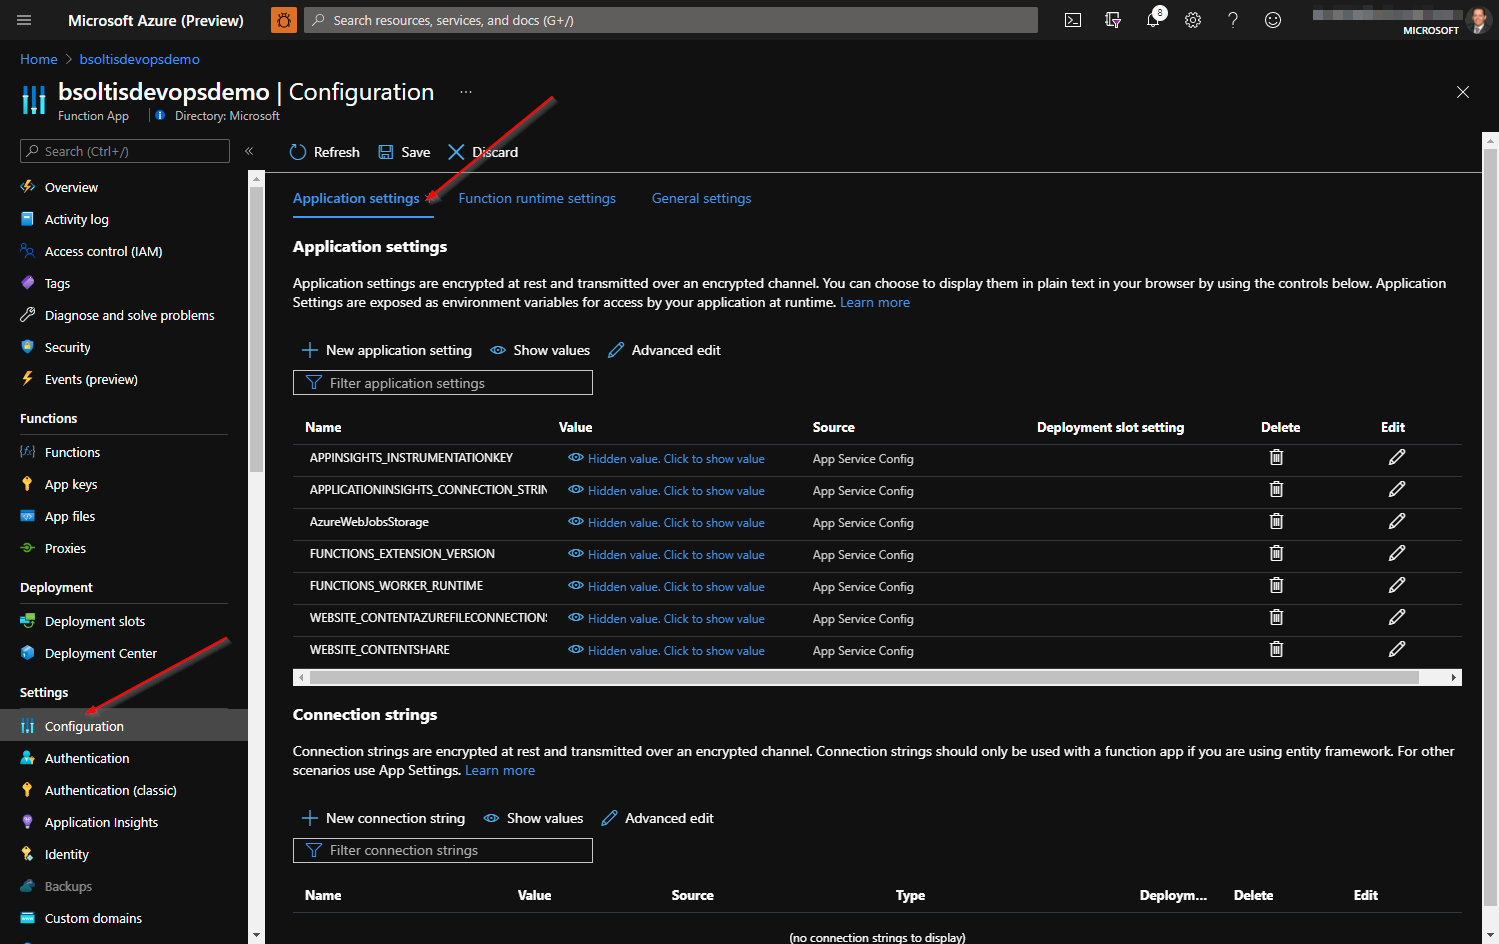Toggle Show values for connection strings
1499x944 pixels.
pos(533,818)
